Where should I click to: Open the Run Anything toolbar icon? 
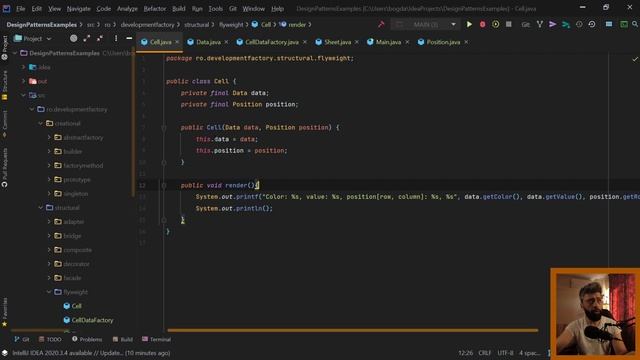pyautogui.click(x=624, y=24)
